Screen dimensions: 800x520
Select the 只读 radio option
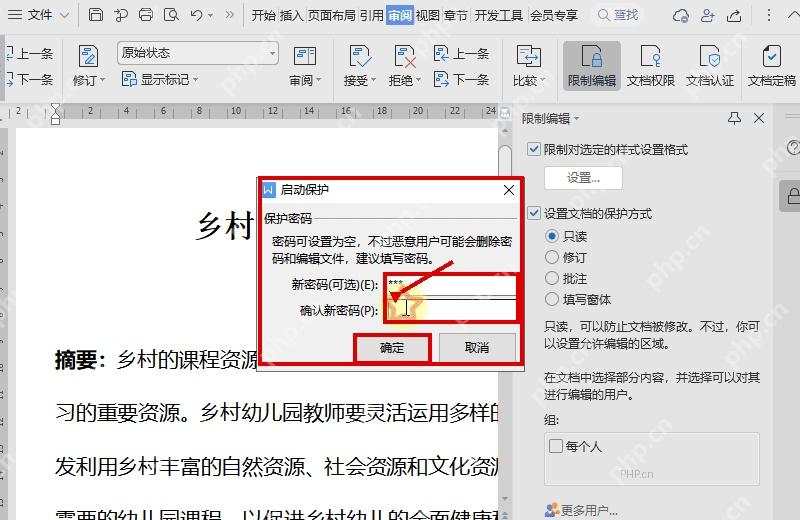[x=552, y=236]
